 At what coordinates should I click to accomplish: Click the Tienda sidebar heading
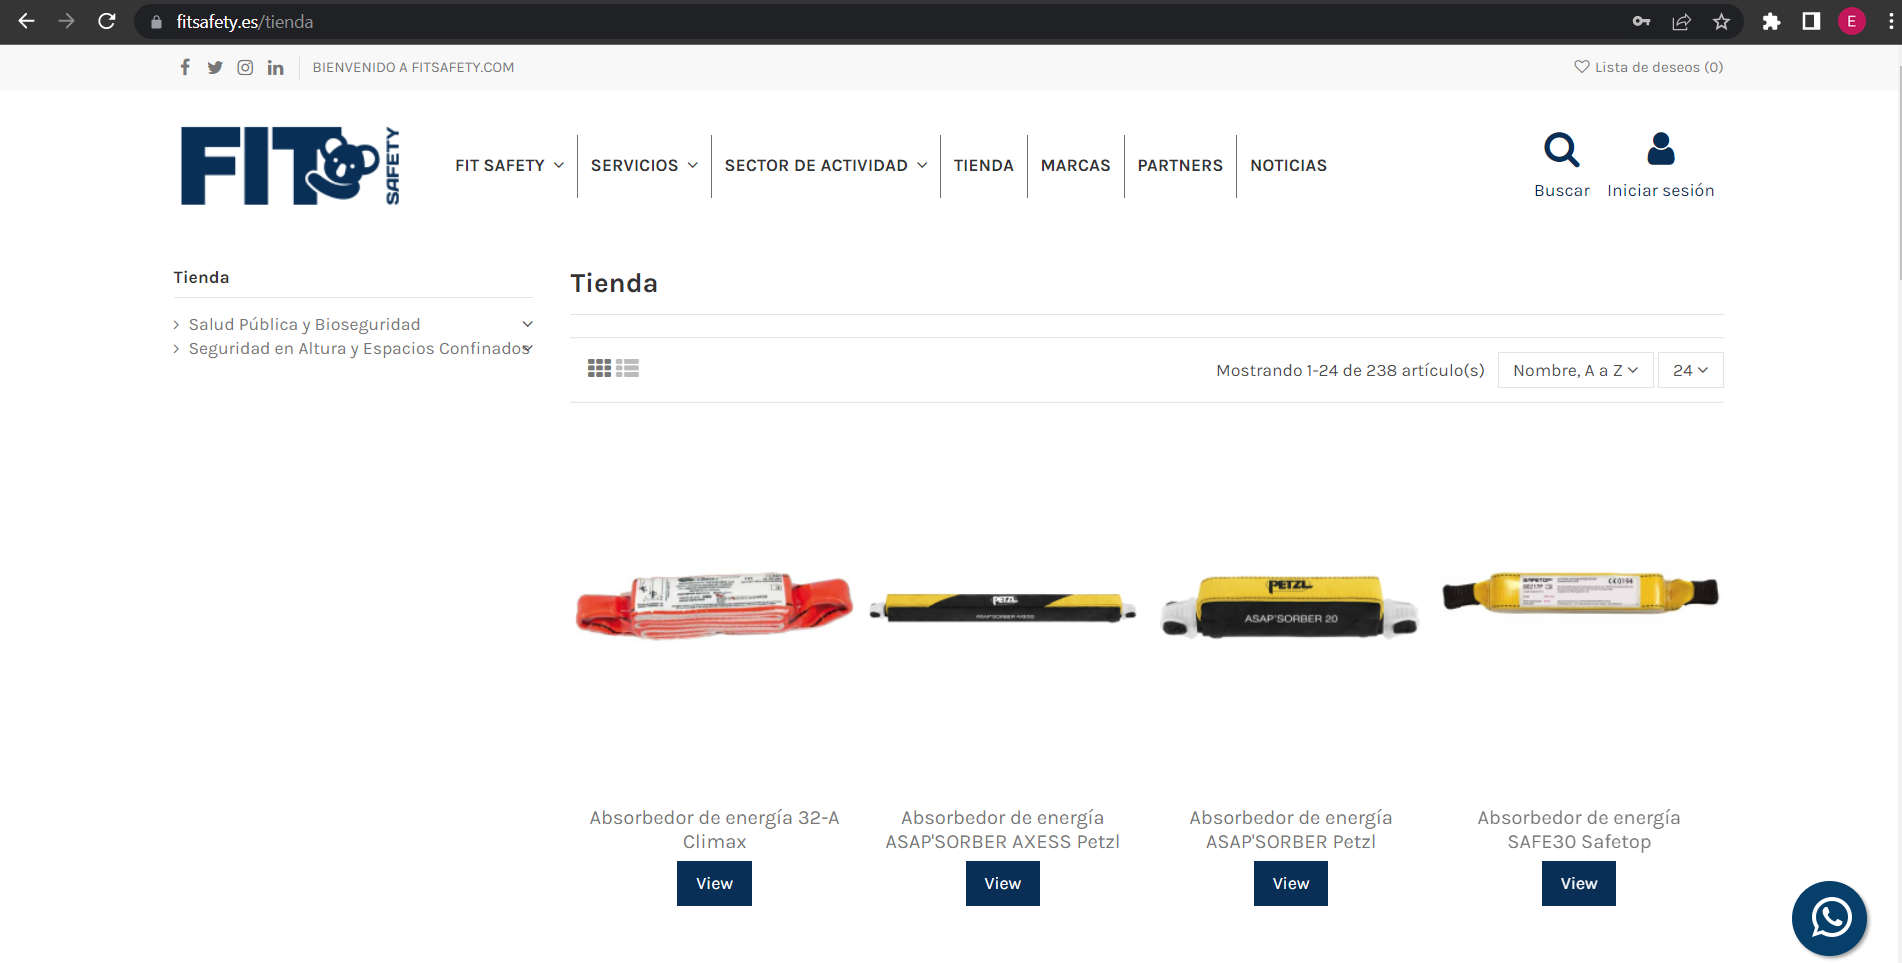click(x=201, y=278)
